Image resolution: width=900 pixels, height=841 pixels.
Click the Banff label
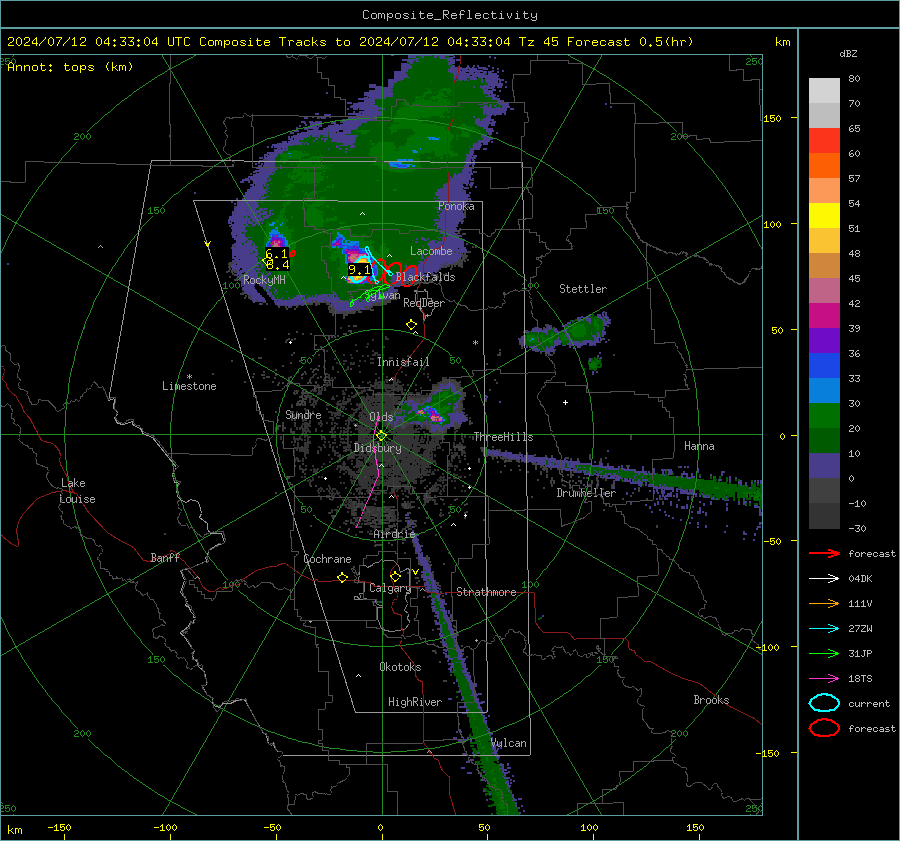click(165, 557)
